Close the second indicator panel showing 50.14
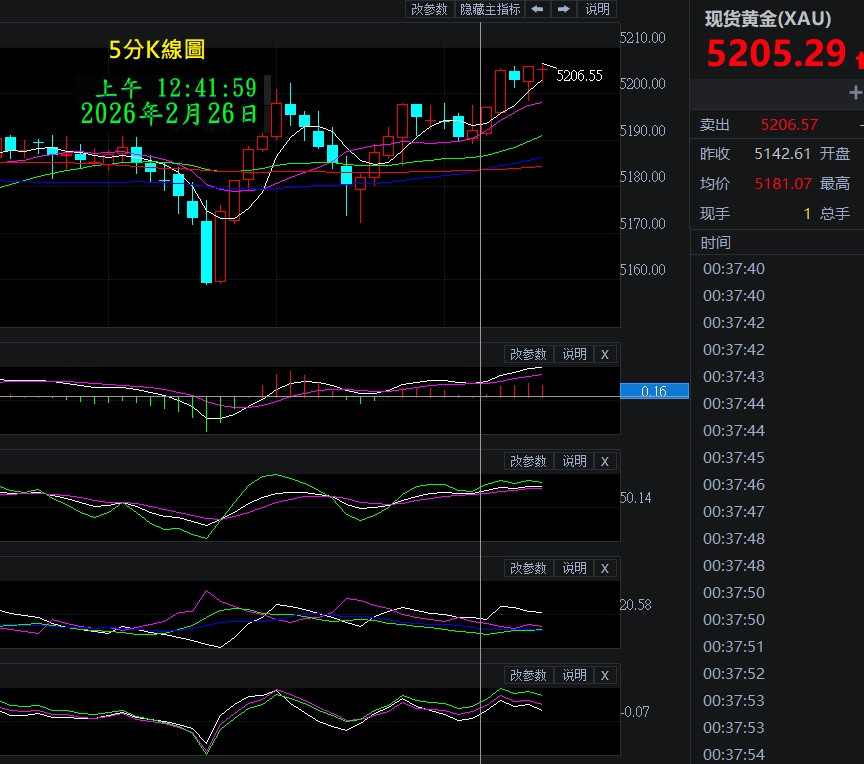864x764 pixels. pyautogui.click(x=604, y=461)
